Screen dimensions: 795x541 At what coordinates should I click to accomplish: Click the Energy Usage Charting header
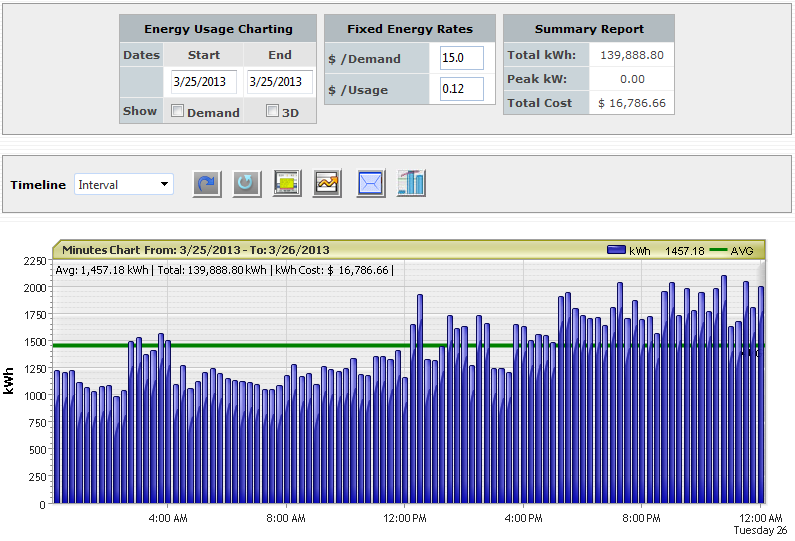218,29
